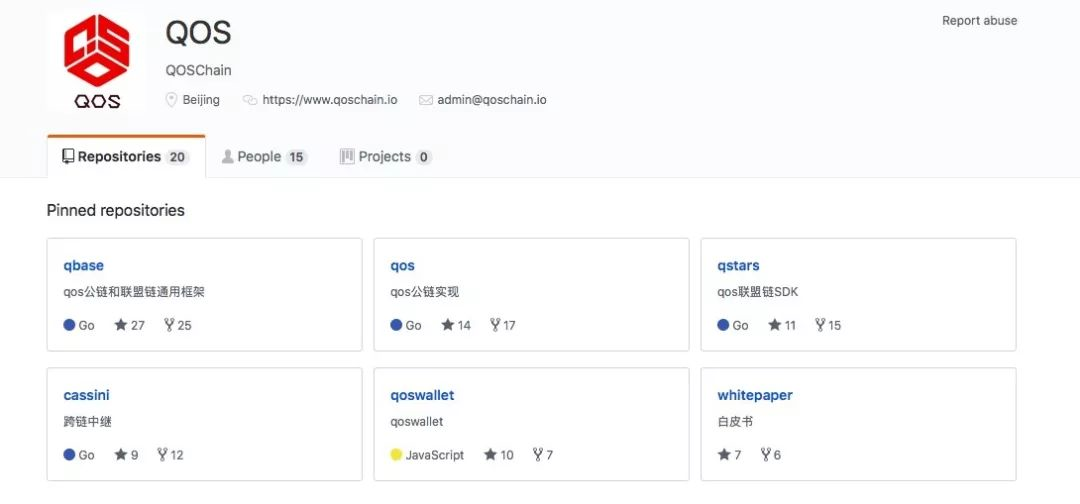Click the yellow JavaScript language dot on qoswallet
The width and height of the screenshot is (1080, 504).
[396, 454]
